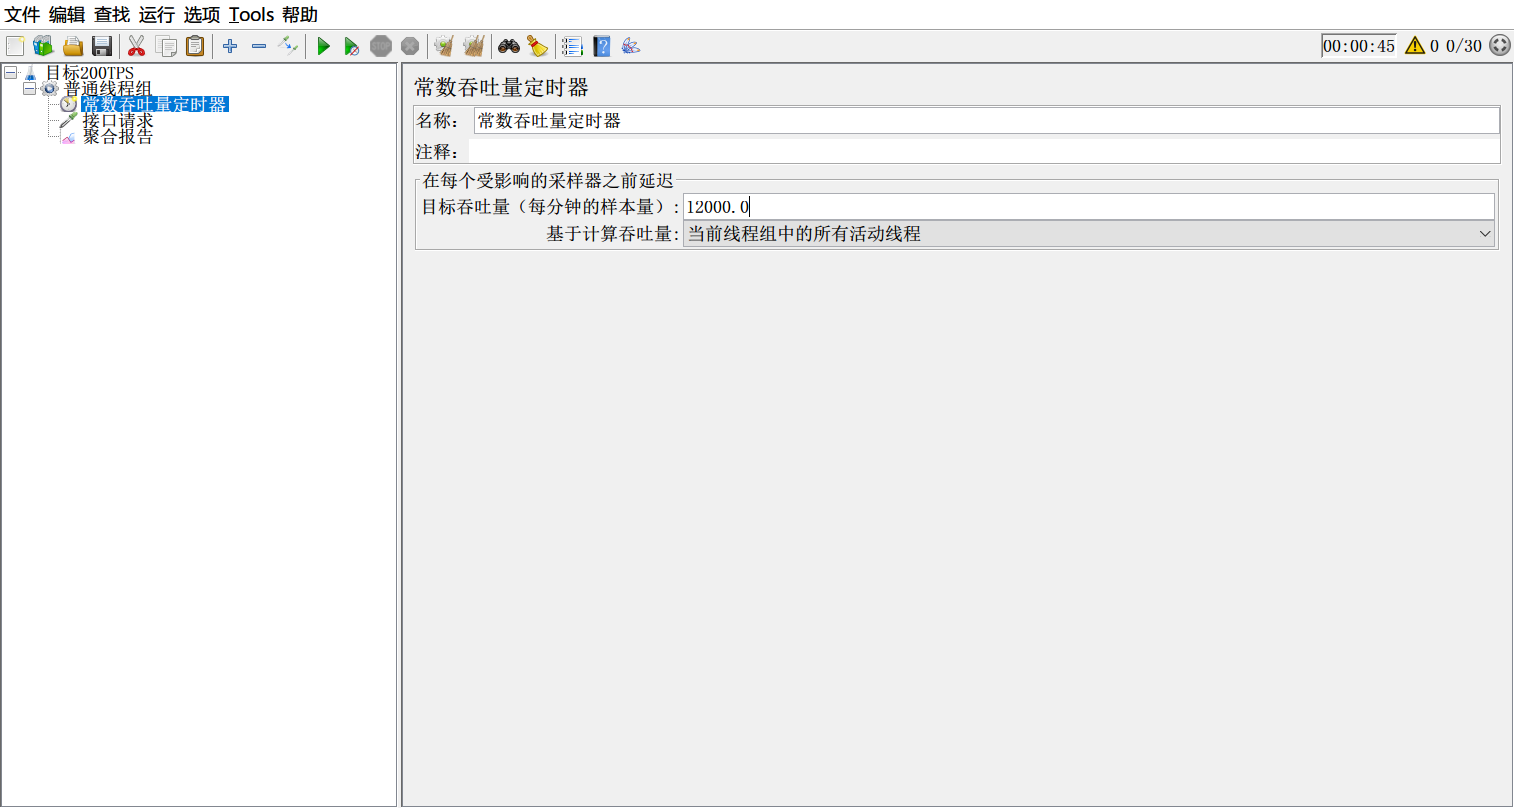
Task: Select 聚合报告 in the tree
Action: (x=117, y=137)
